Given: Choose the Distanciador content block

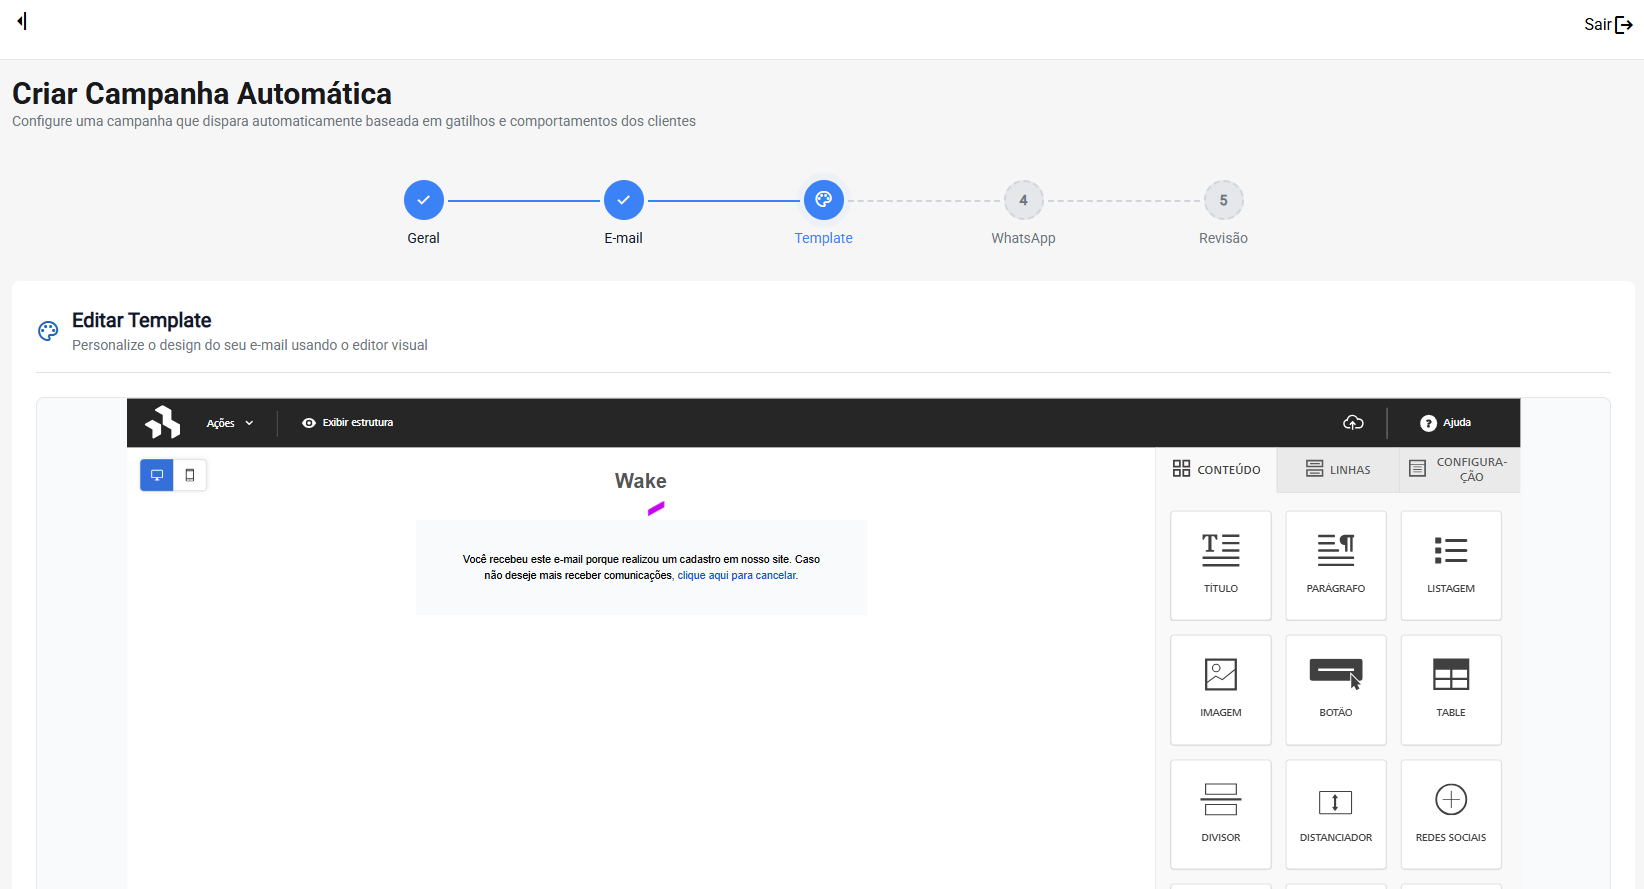Looking at the screenshot, I should click(x=1335, y=814).
